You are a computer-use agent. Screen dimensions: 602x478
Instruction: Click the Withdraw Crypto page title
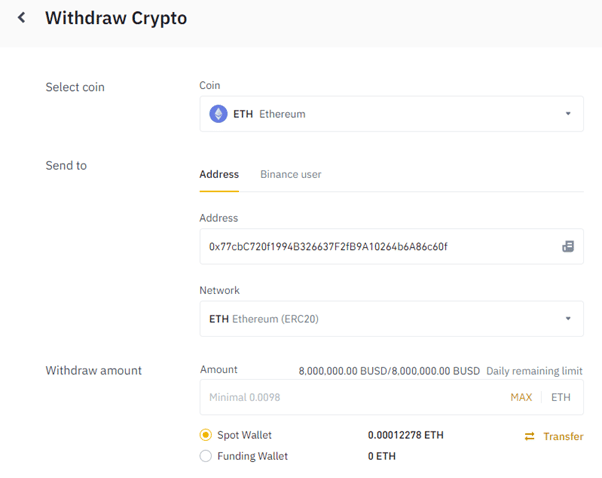pyautogui.click(x=116, y=18)
